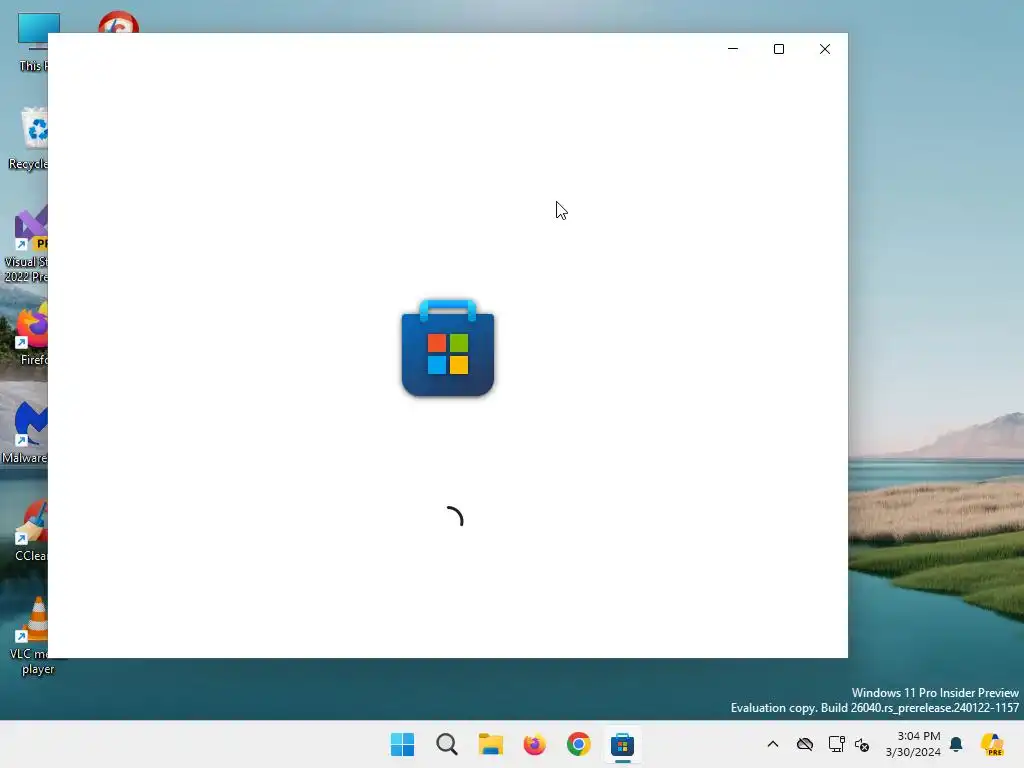Select the VLC media player shortcut
This screenshot has width=1024, height=768.
coord(29,636)
